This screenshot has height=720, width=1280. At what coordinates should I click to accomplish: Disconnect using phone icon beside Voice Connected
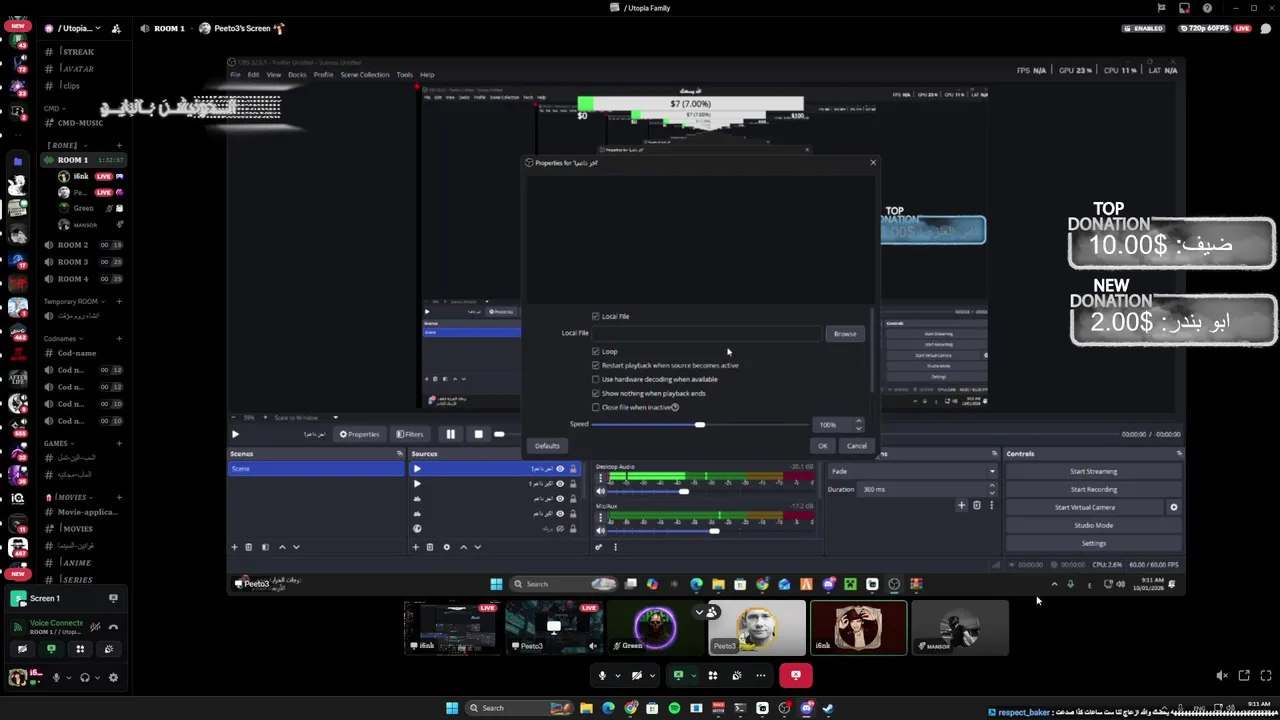(113, 627)
